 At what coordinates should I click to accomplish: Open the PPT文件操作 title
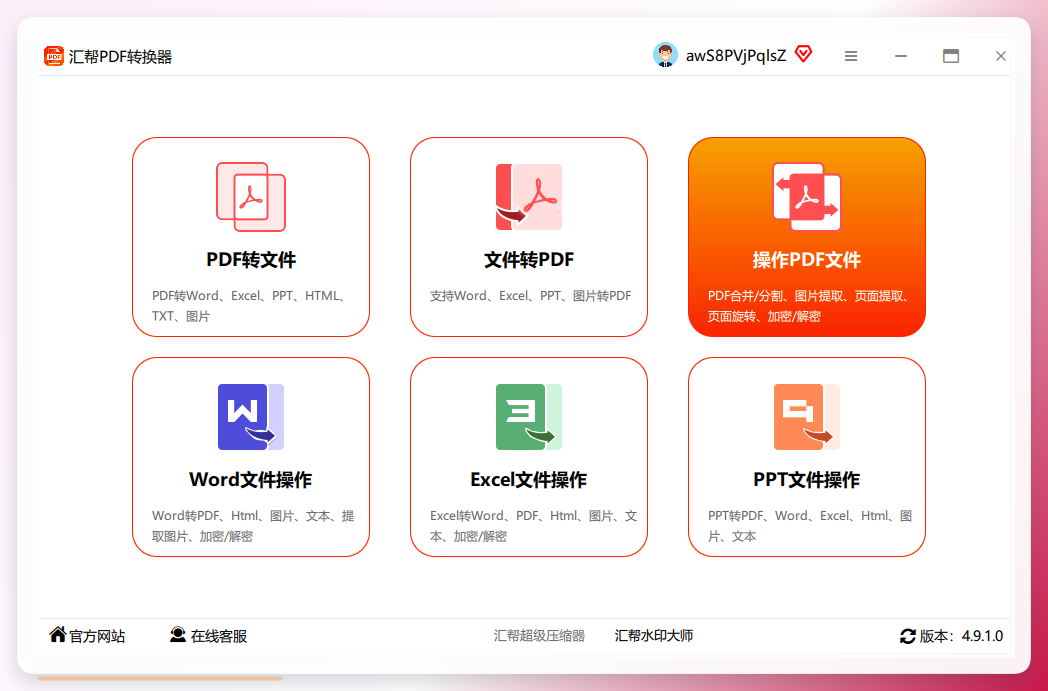point(807,479)
